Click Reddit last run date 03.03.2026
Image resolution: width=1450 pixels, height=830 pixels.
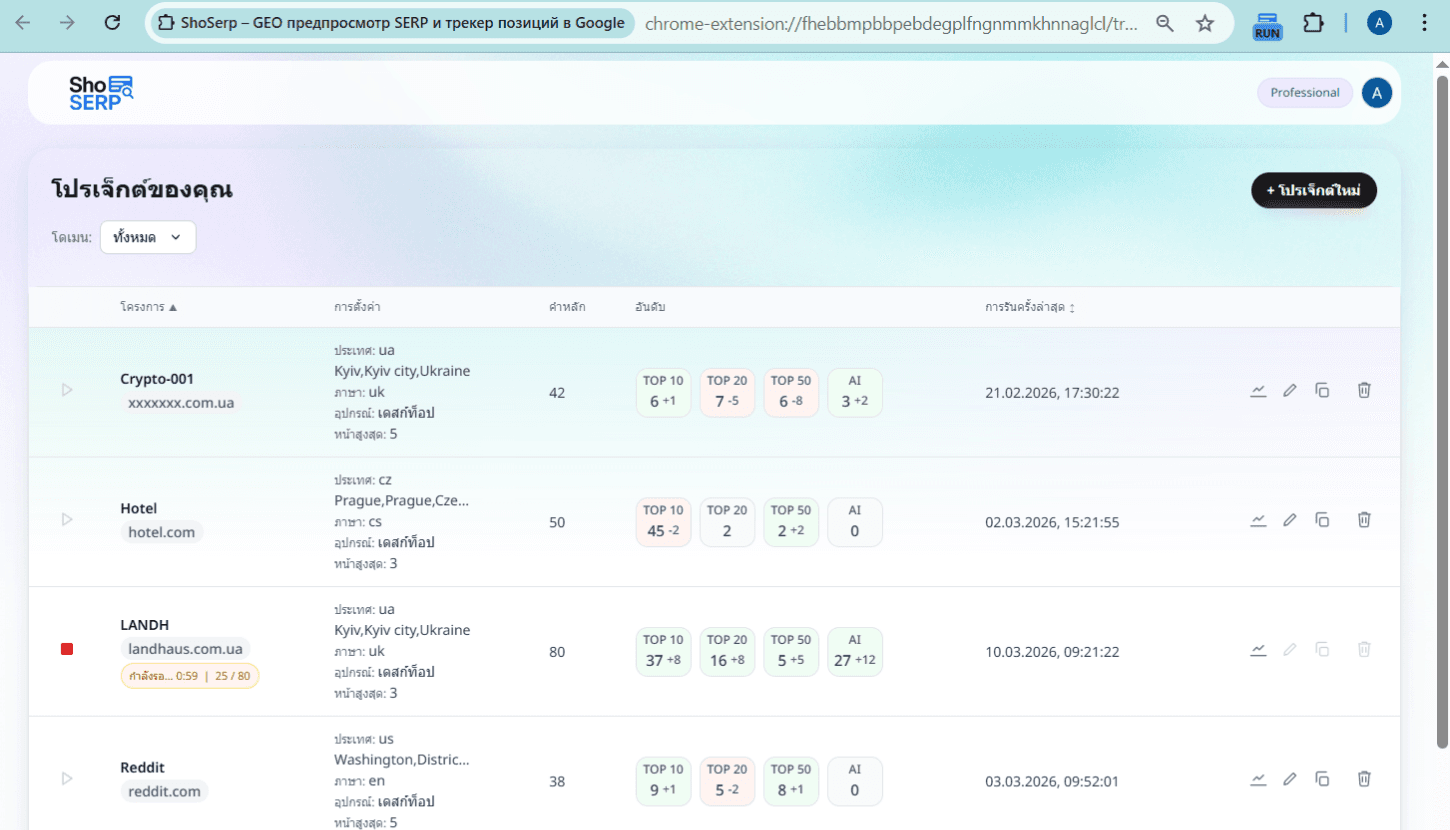1052,781
